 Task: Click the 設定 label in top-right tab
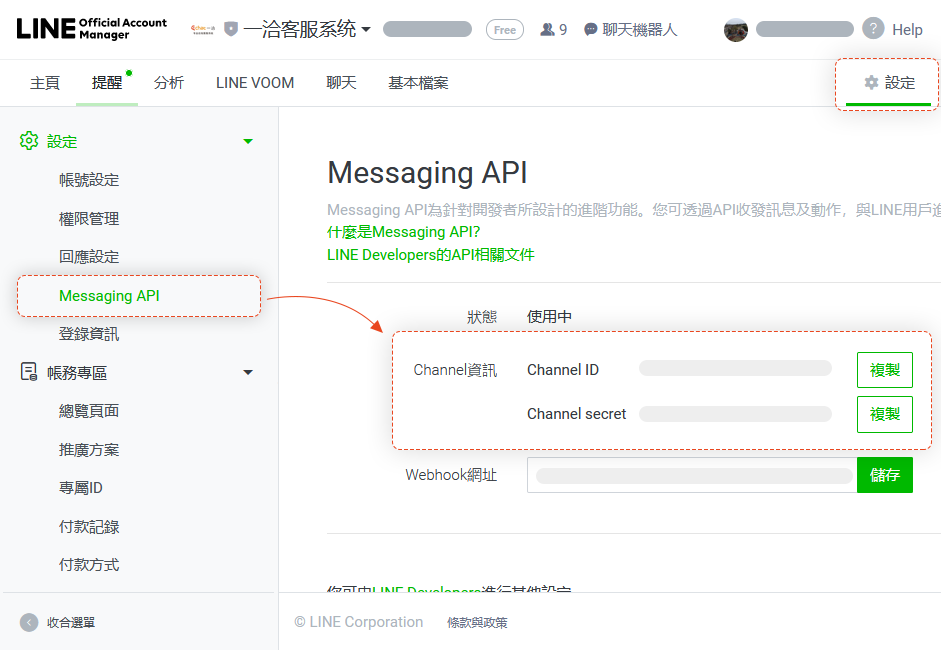click(900, 83)
